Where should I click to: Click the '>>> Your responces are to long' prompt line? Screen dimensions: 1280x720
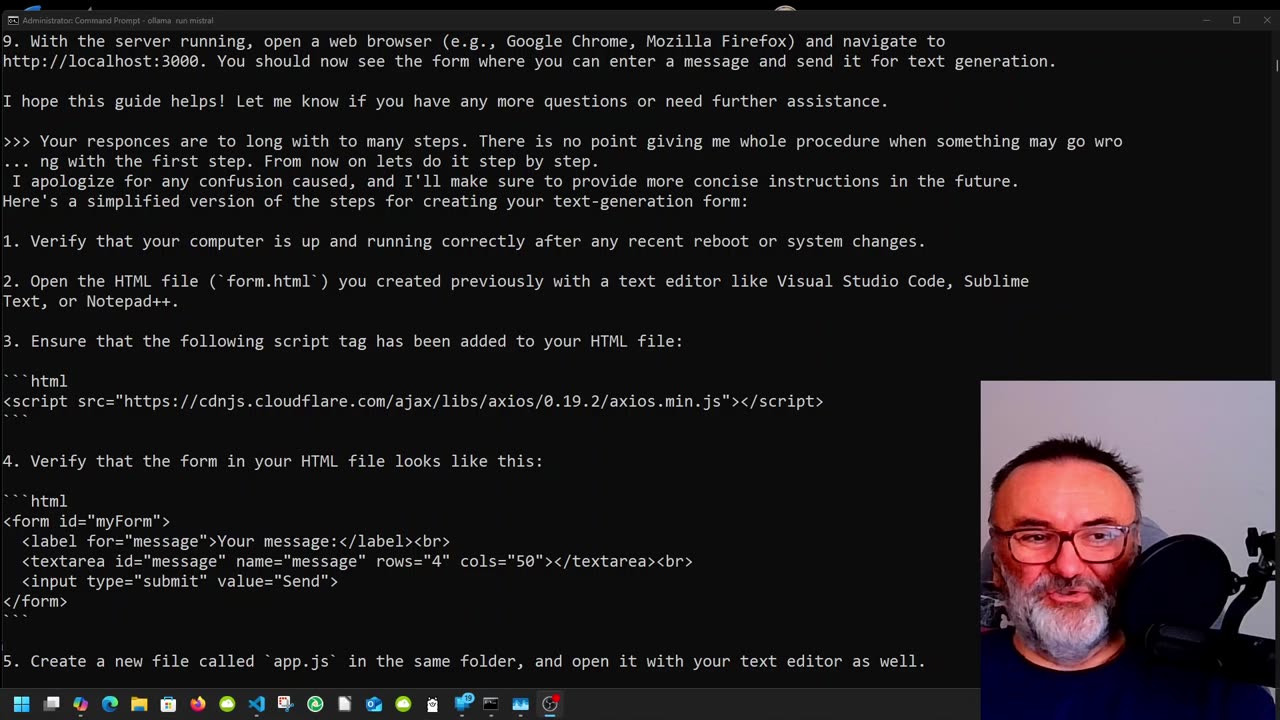562,141
